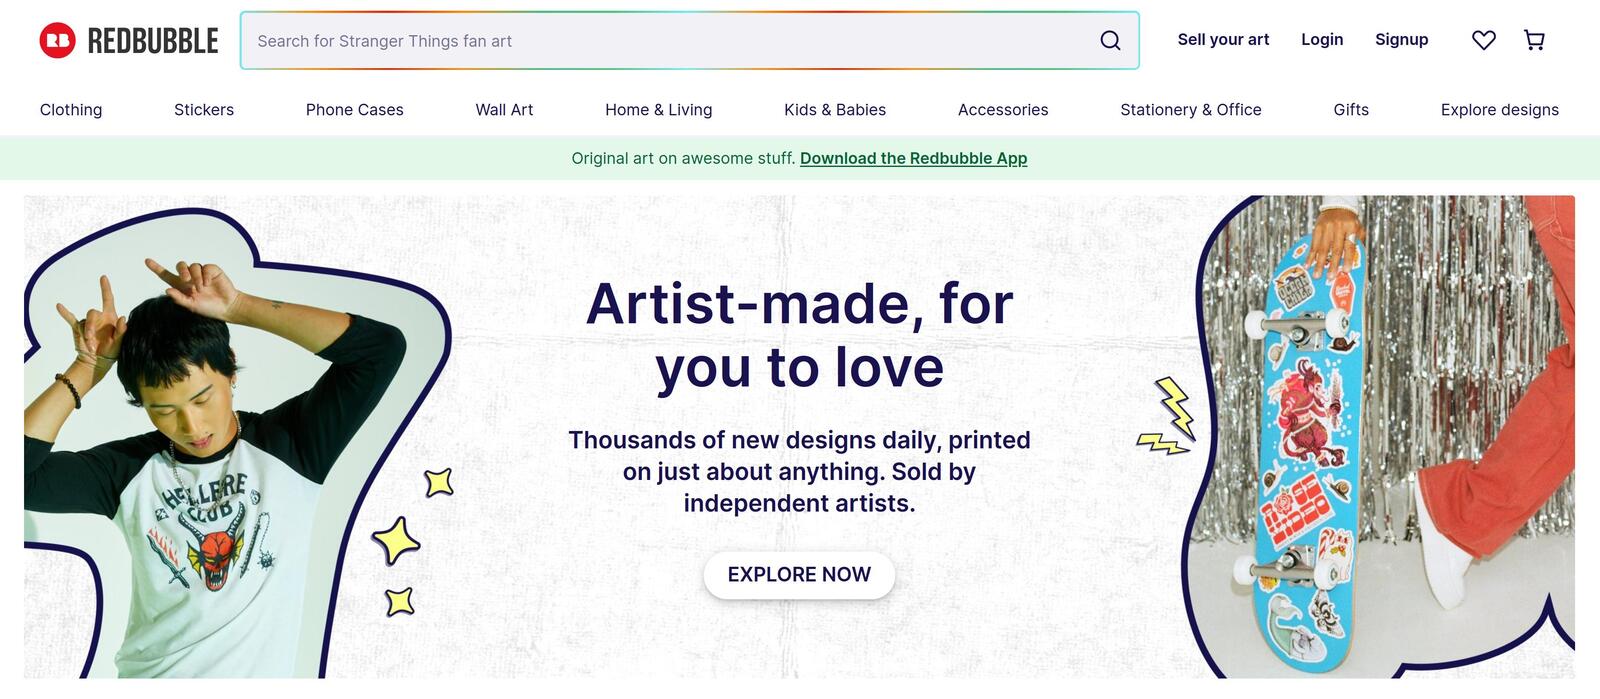Image resolution: width=1600 pixels, height=699 pixels.
Task: Open the favorites heart icon
Action: pyautogui.click(x=1484, y=40)
